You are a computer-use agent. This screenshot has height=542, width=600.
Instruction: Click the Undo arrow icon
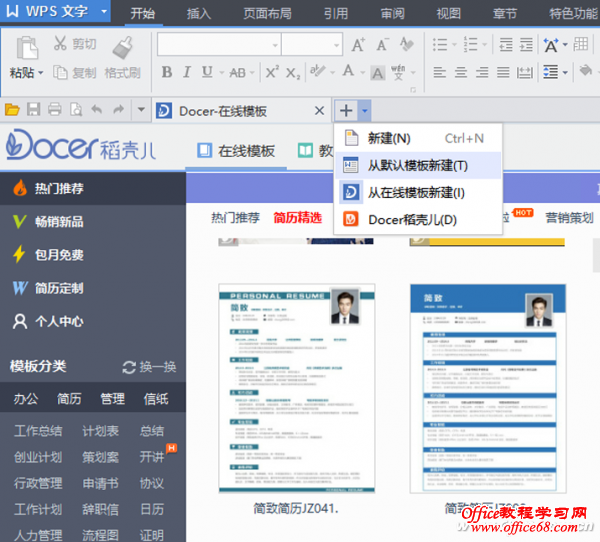pos(97,110)
